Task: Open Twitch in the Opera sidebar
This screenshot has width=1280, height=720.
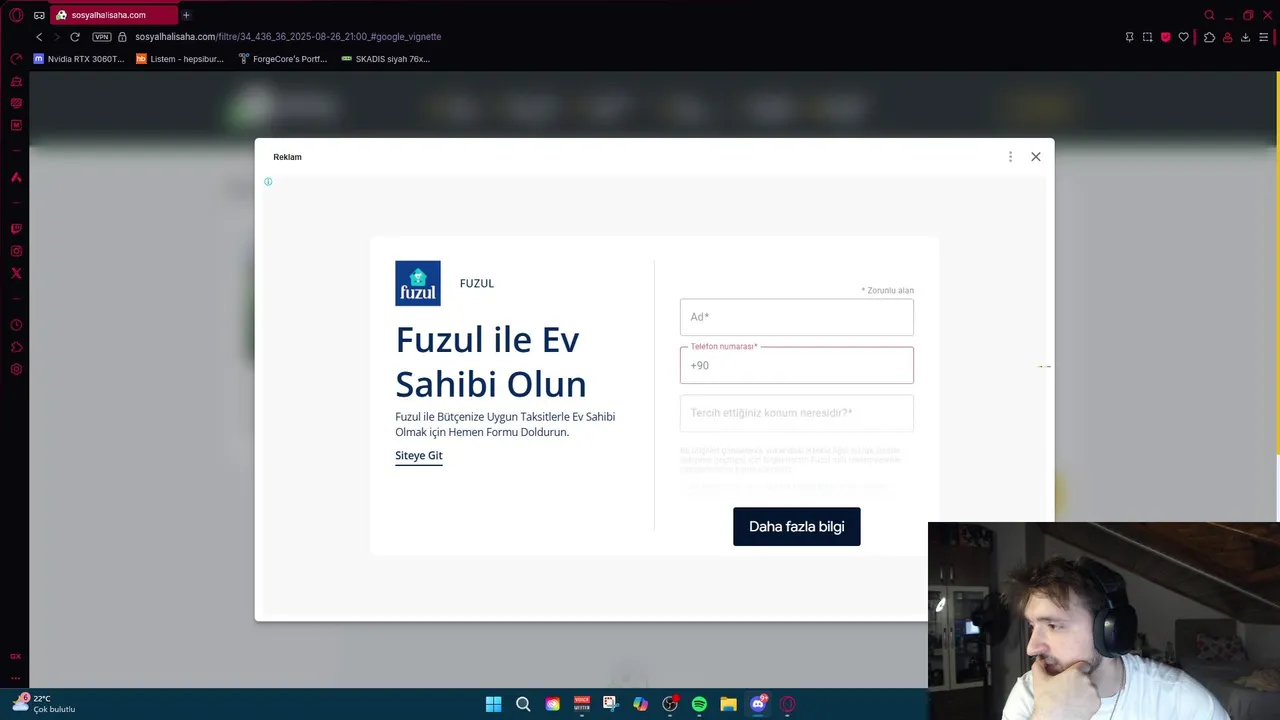Action: coord(16,229)
